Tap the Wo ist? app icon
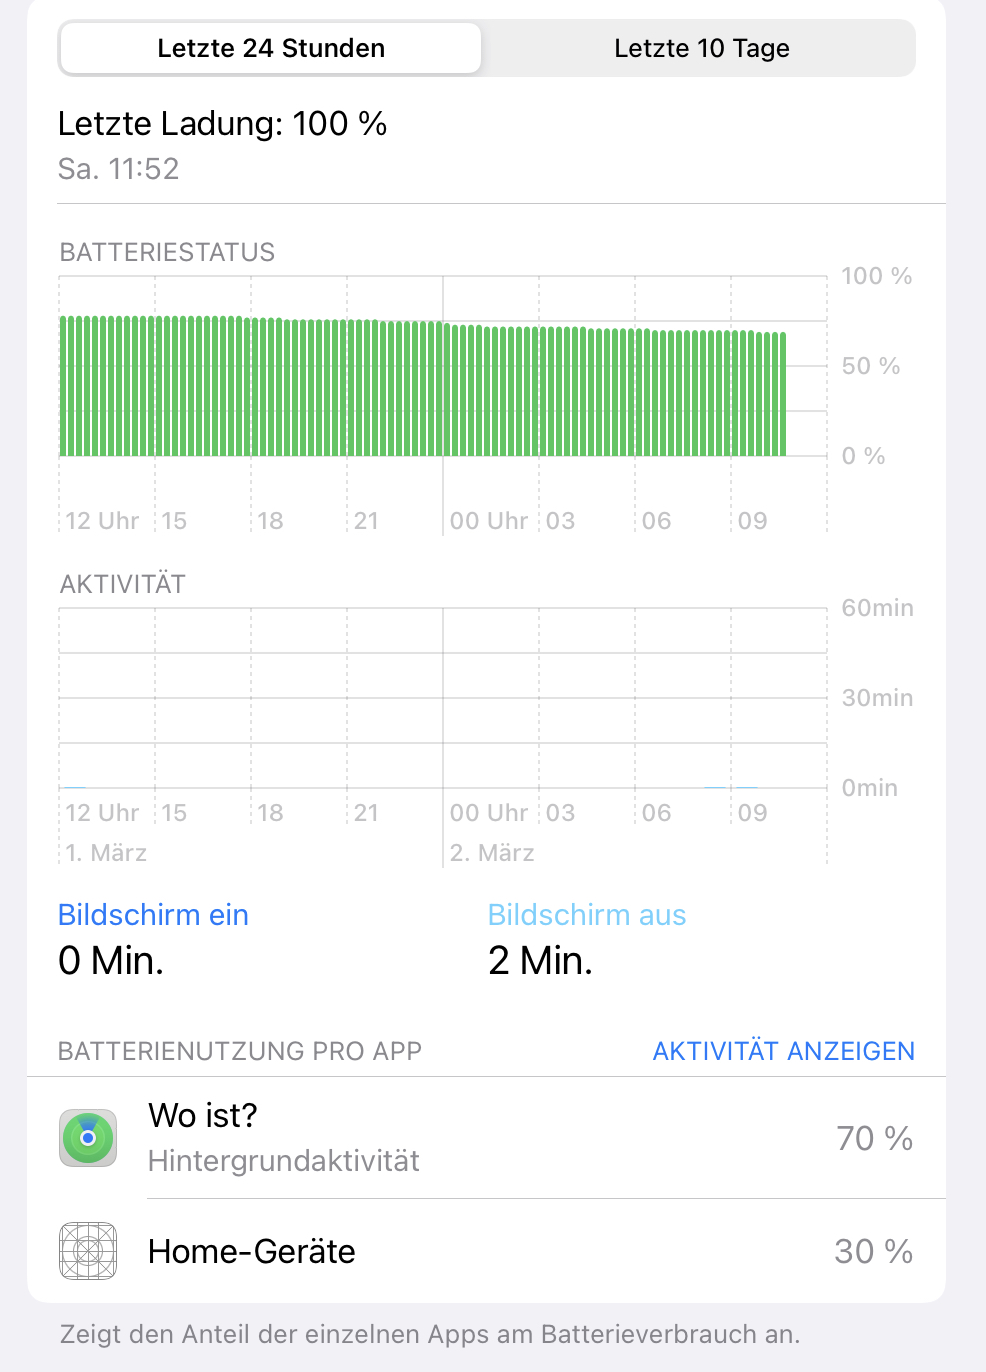This screenshot has width=986, height=1372. click(x=88, y=1138)
